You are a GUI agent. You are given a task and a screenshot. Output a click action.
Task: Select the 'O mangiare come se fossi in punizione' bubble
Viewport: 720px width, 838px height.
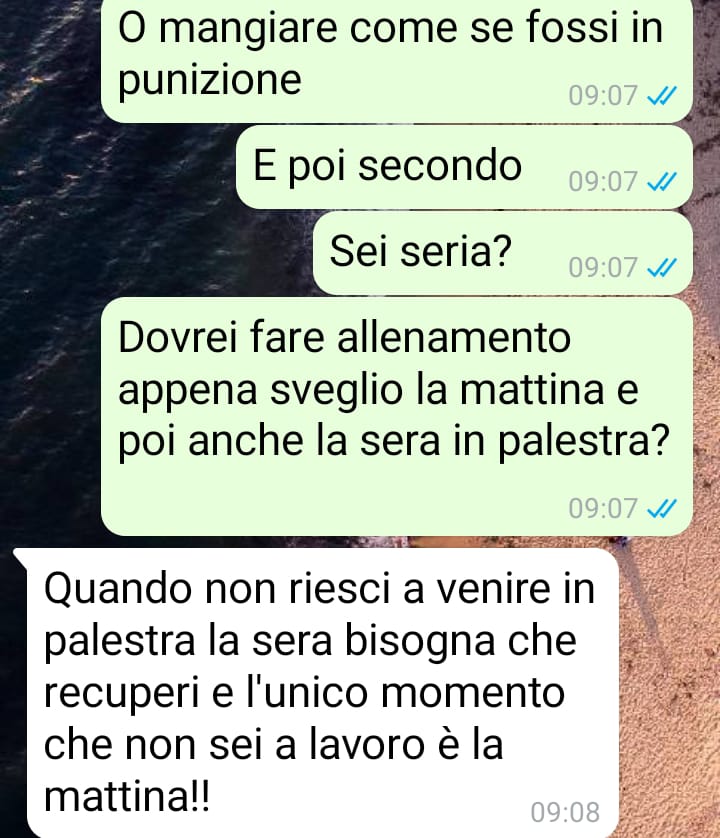[397, 60]
